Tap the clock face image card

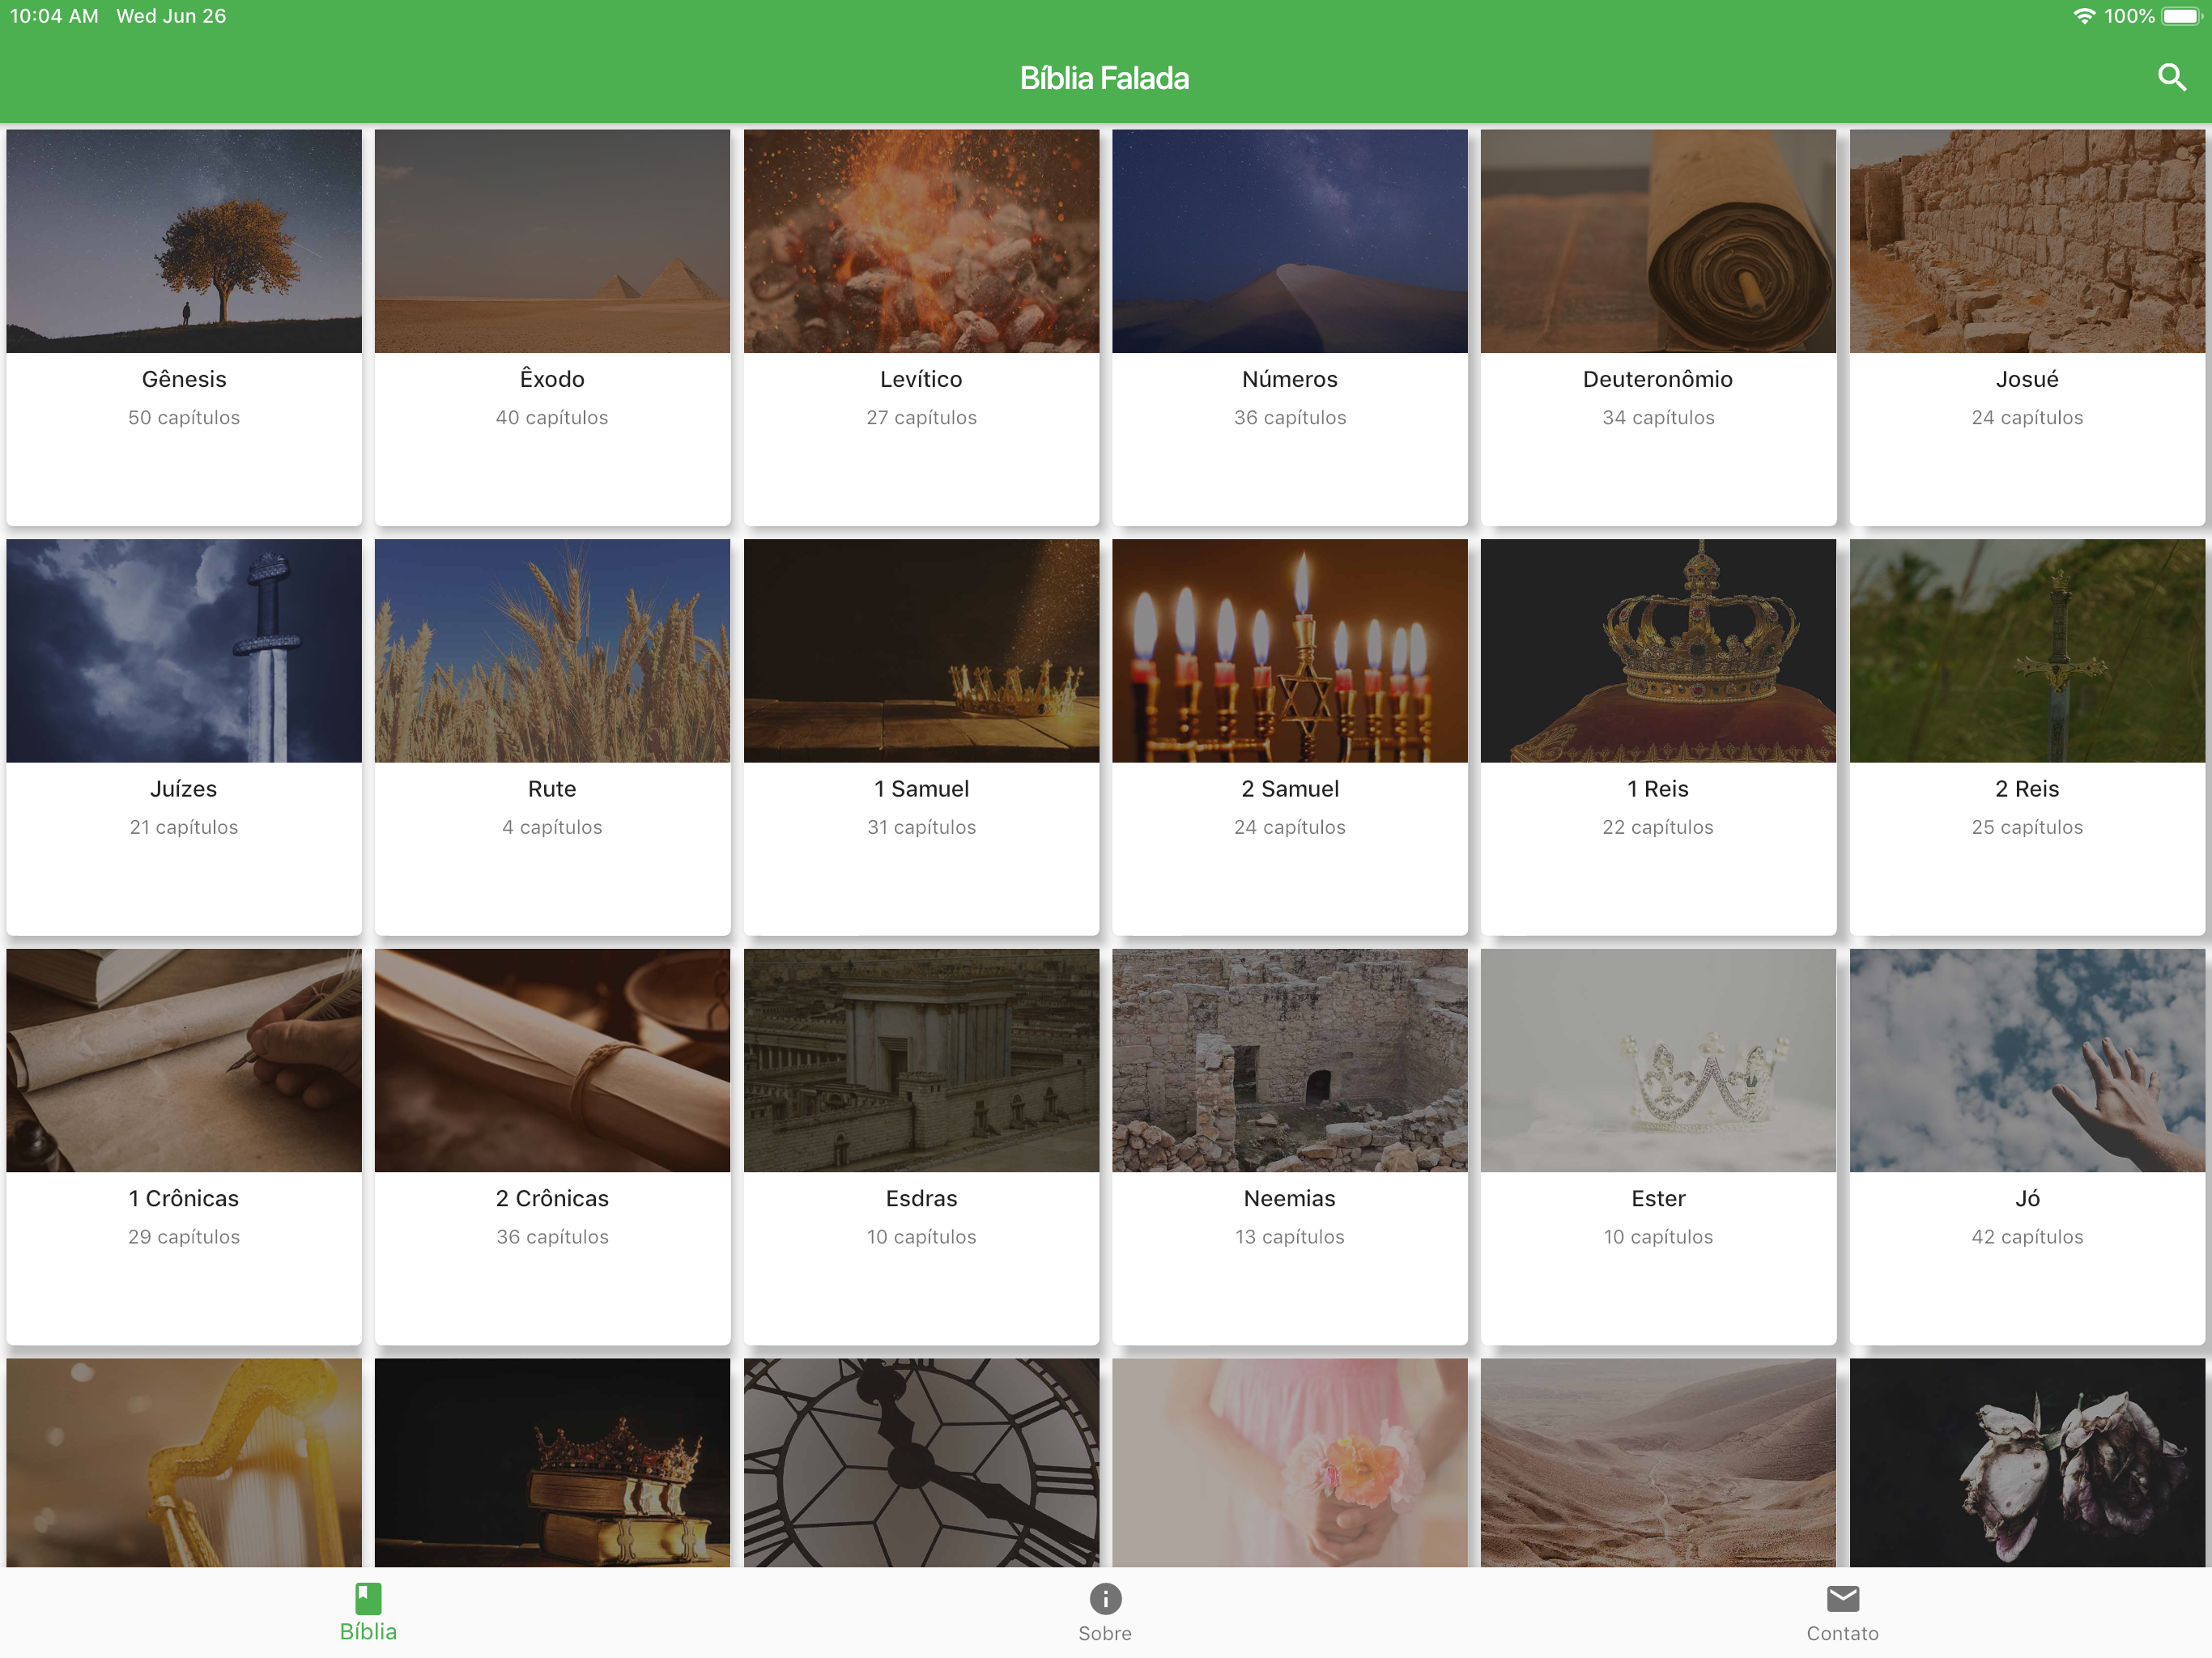point(921,1462)
